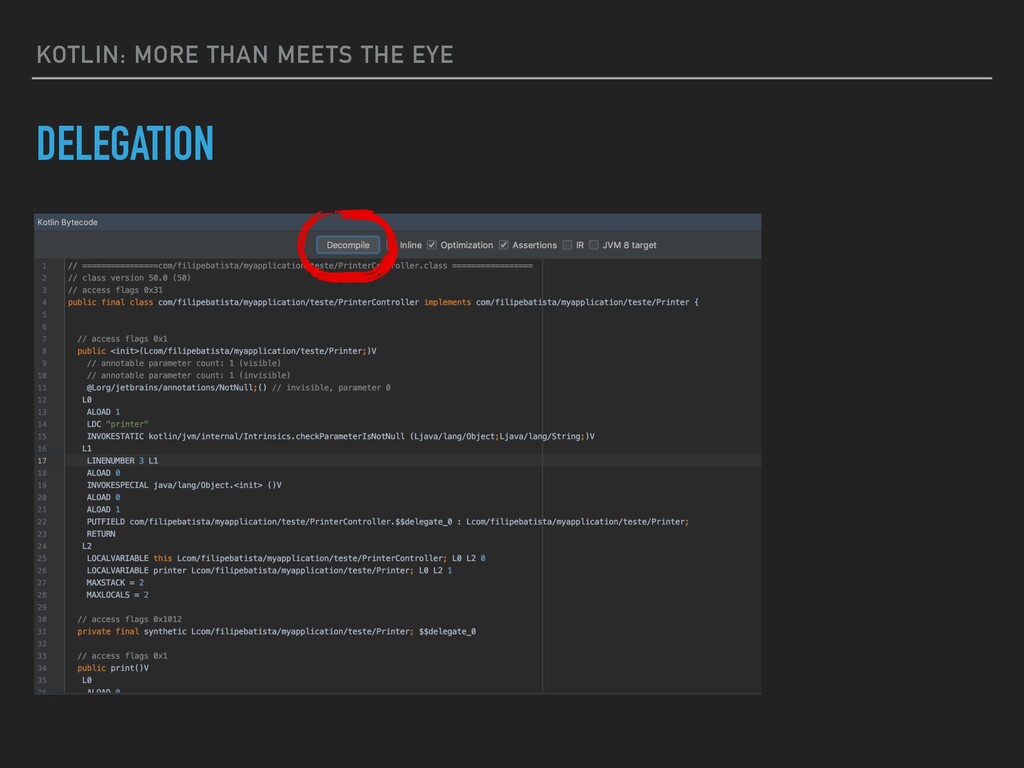The height and width of the screenshot is (768, 1024).
Task: Click 'annotable parameter count: 1 (visible)' comment
Action: pyautogui.click(x=184, y=363)
